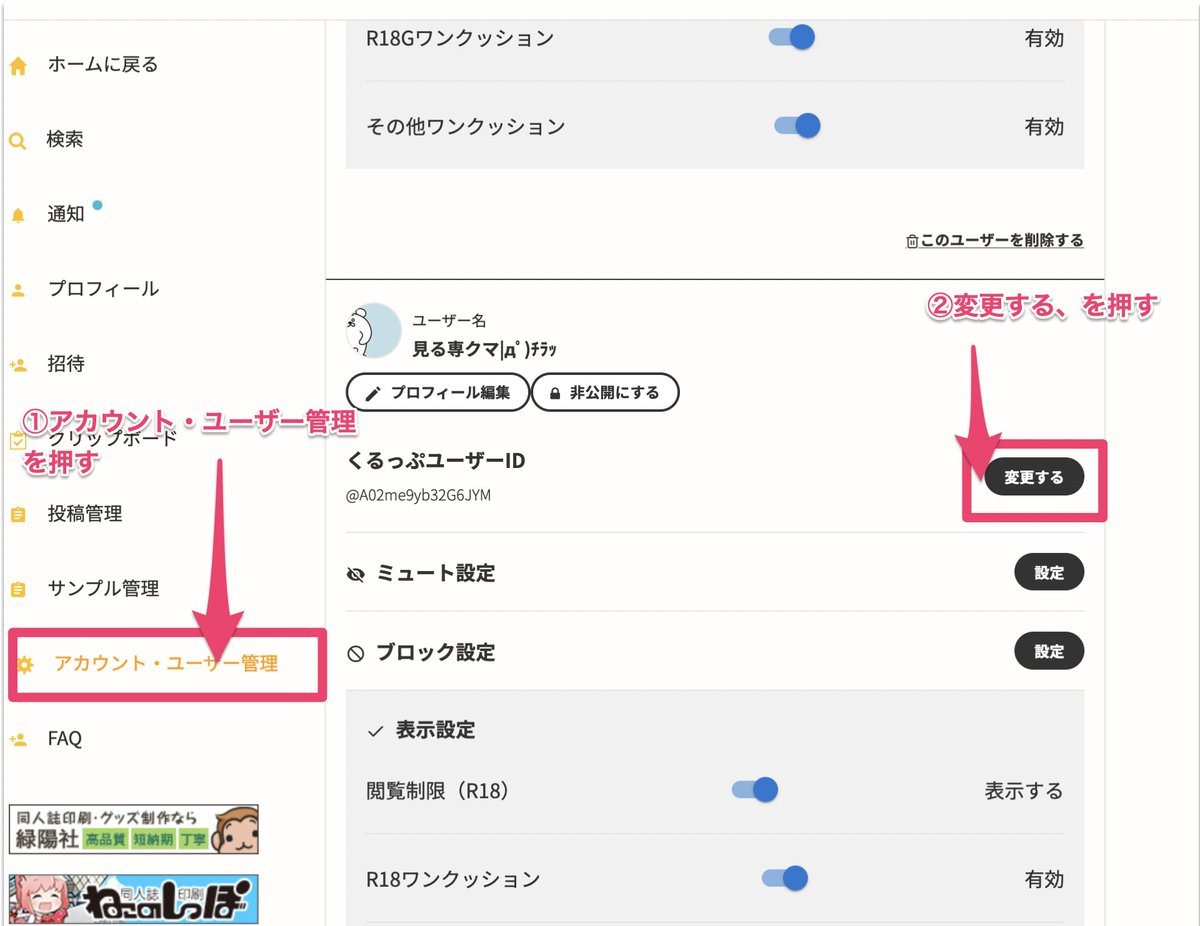The image size is (1200, 926).
Task: Click the profile person icon
Action: pos(17,290)
